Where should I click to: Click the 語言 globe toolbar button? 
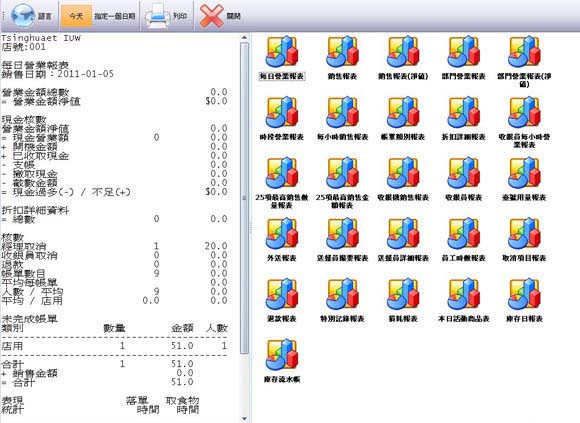point(31,16)
